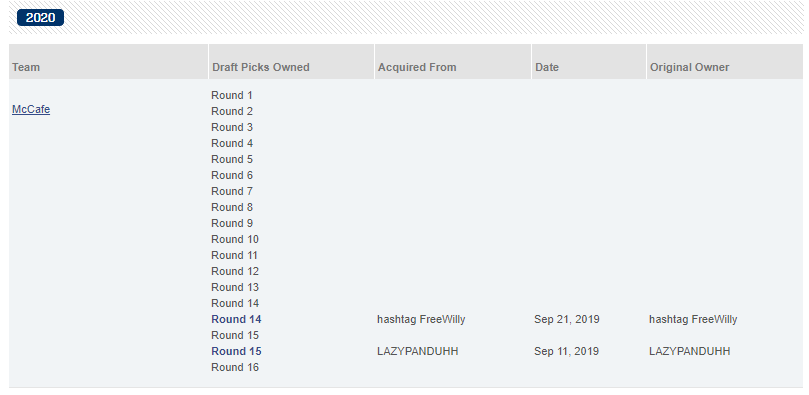The width and height of the screenshot is (809, 395).
Task: Select the Round 7 draft pick
Action: click(232, 191)
